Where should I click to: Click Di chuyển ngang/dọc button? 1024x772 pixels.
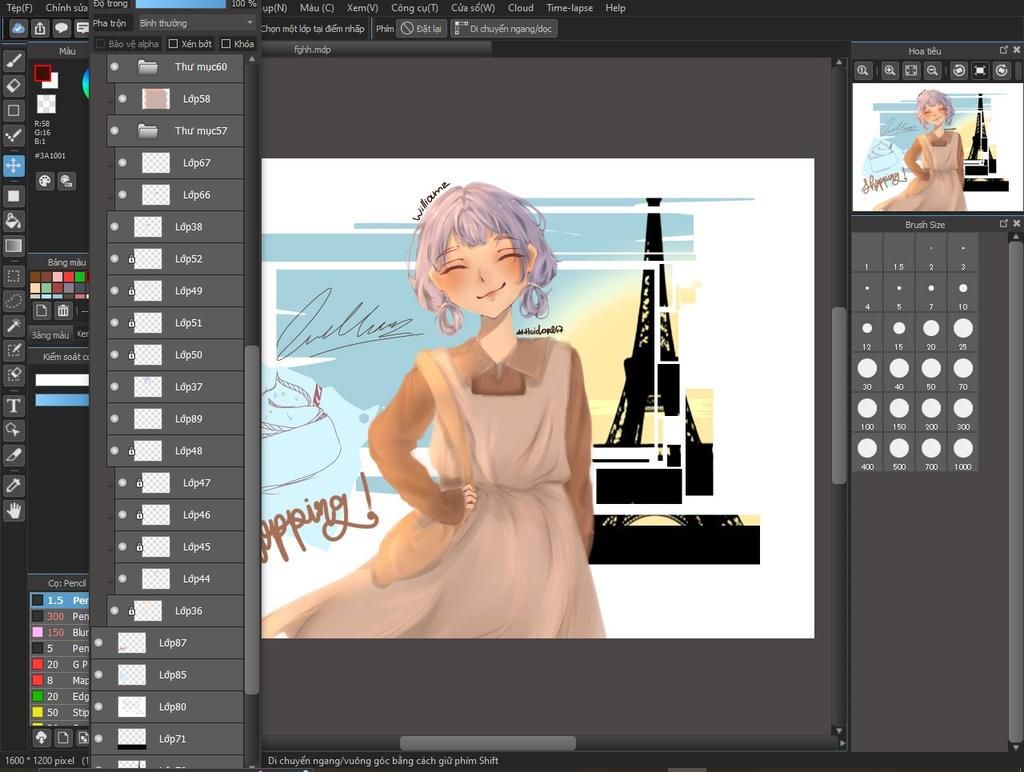[504, 29]
